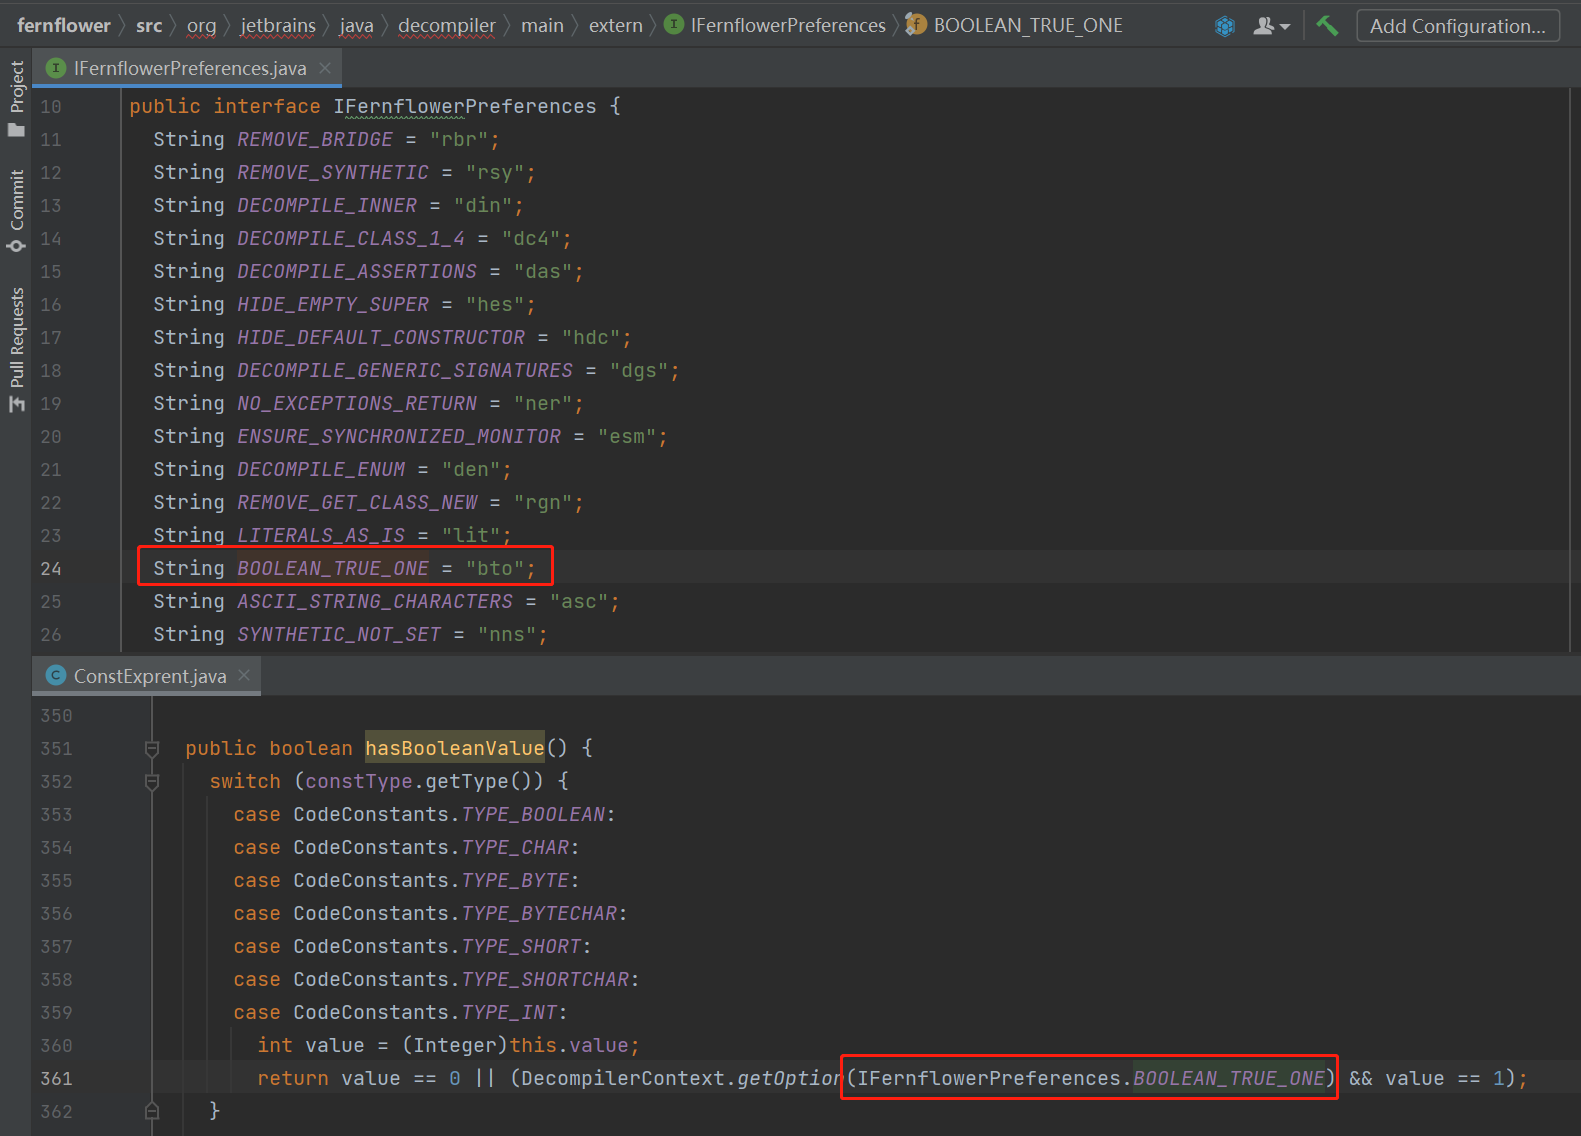
Task: Click DECOMPILE_ASSERTIONS constant
Action: [357, 271]
